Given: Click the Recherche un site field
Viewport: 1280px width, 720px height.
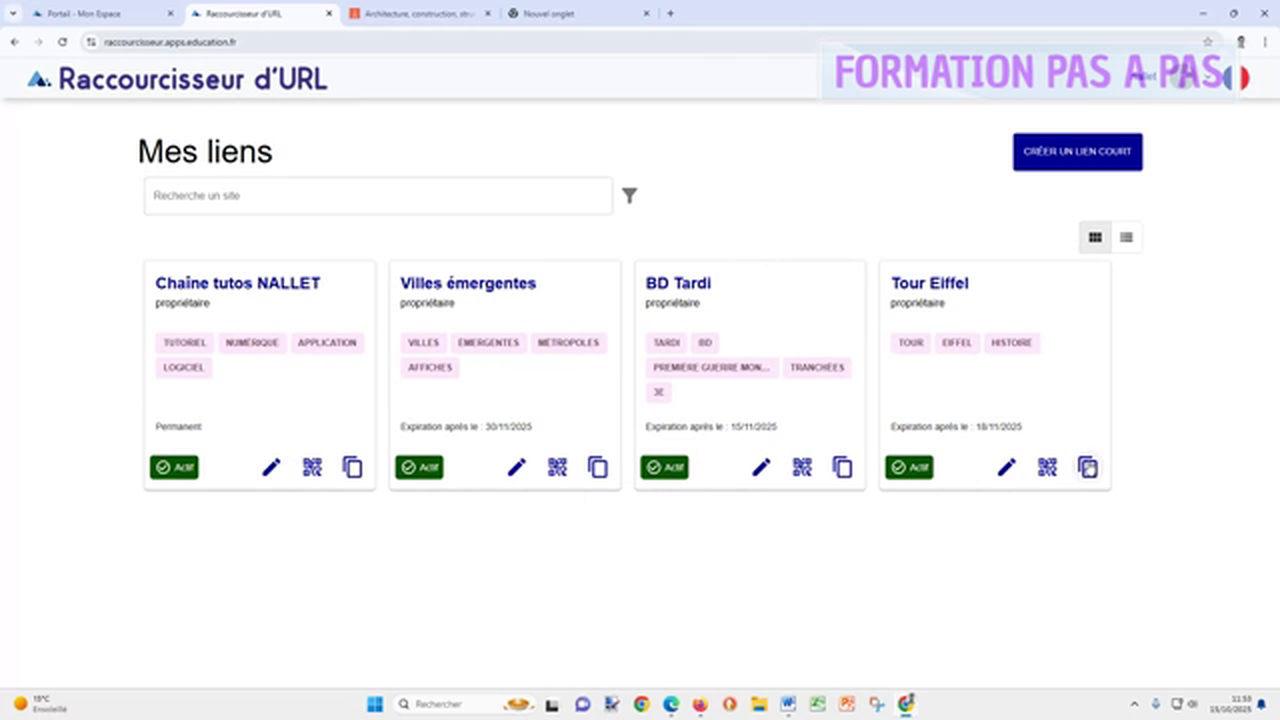Looking at the screenshot, I should [x=378, y=196].
